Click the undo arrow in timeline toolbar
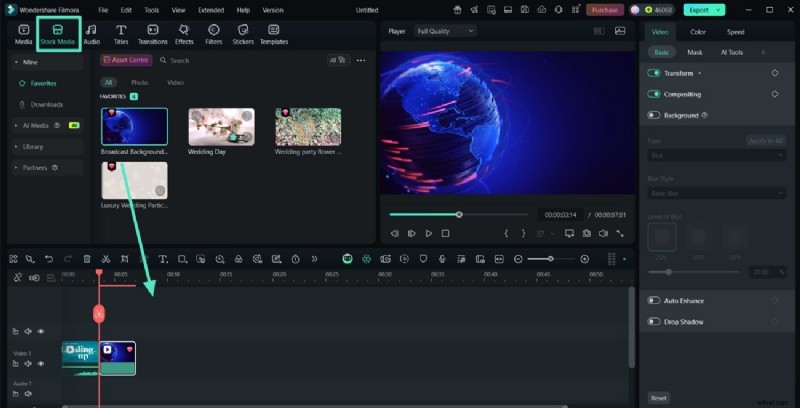This screenshot has height=408, width=800. click(x=49, y=259)
